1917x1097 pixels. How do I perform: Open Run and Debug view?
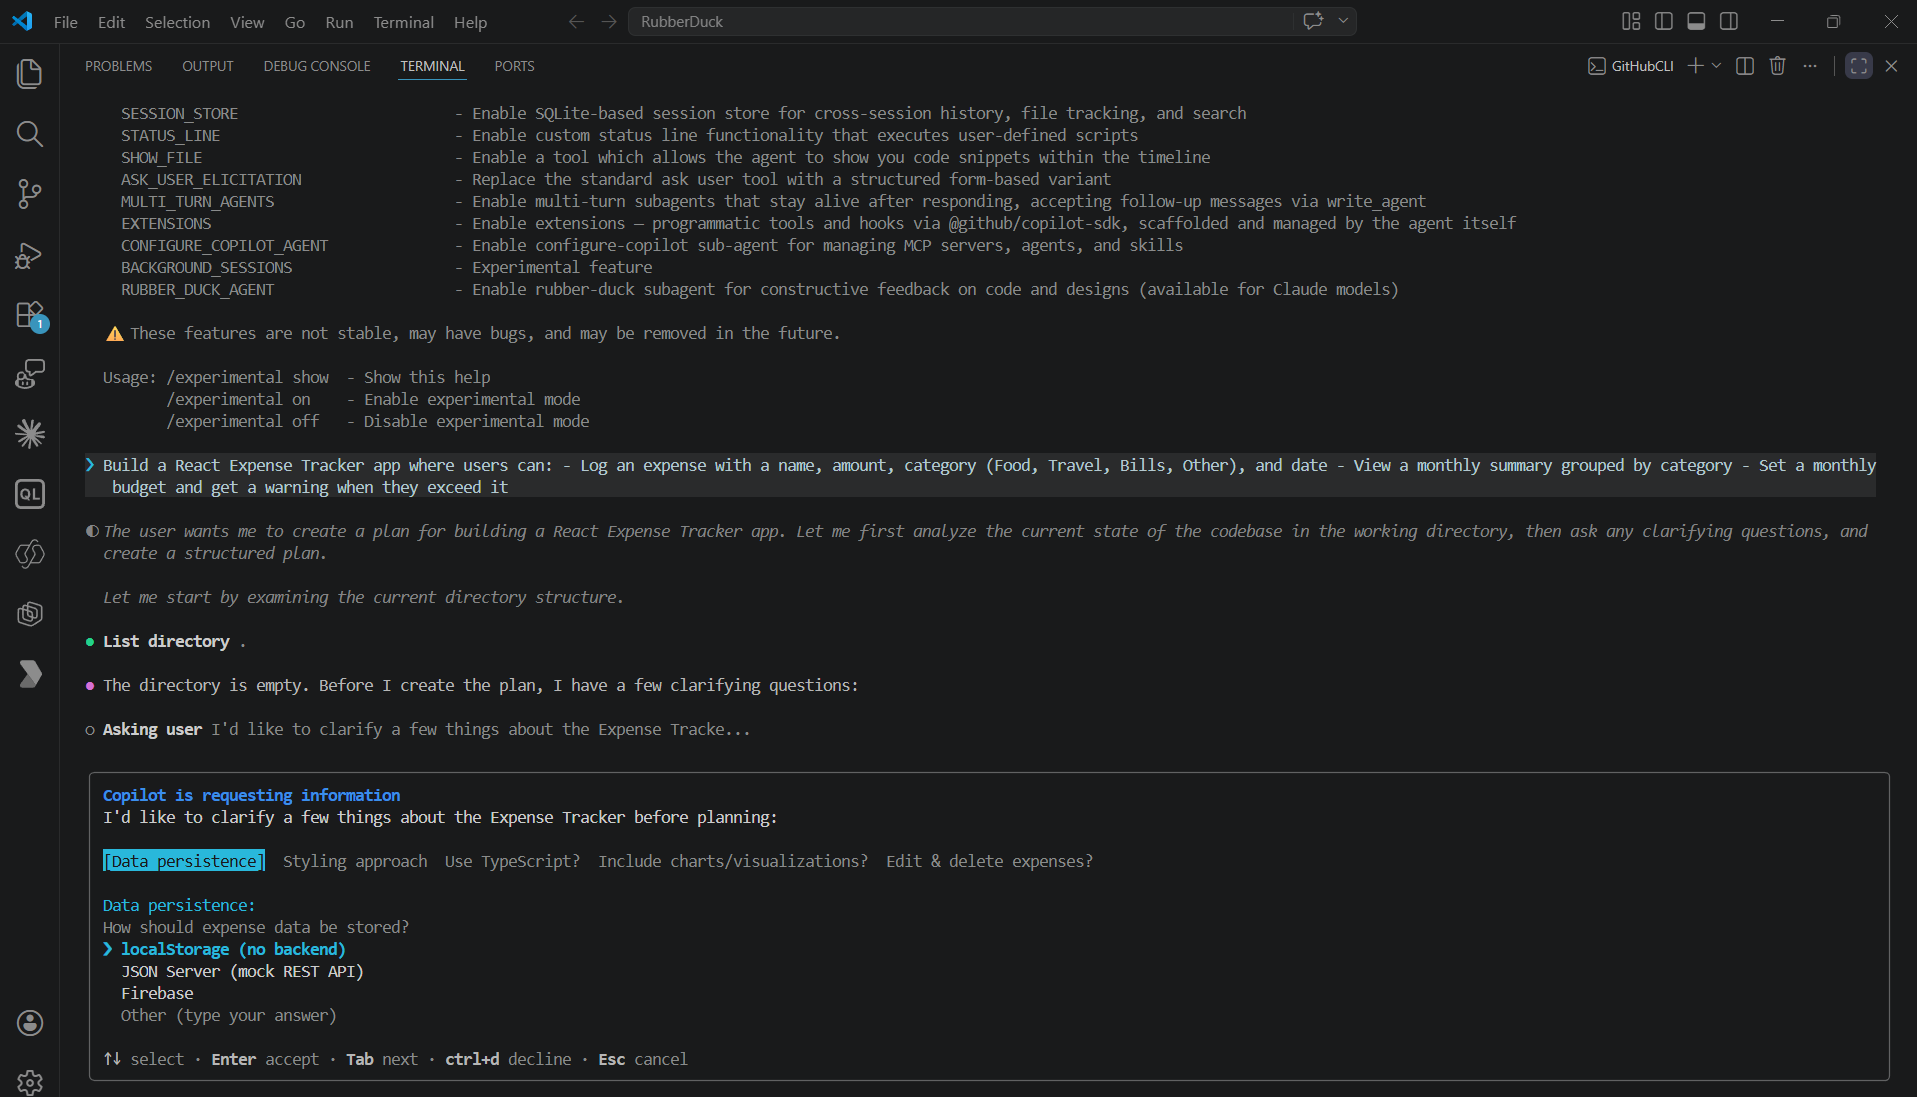(30, 255)
